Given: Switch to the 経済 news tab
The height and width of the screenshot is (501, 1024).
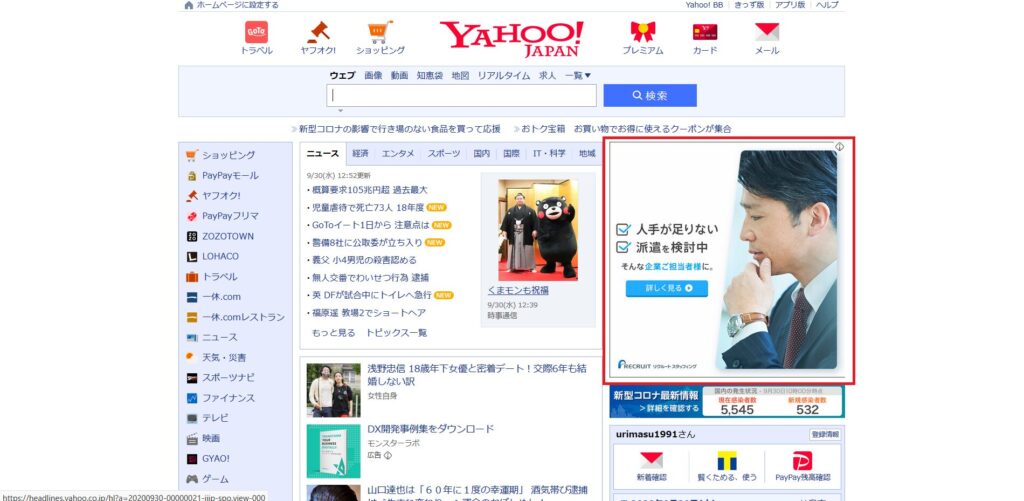Looking at the screenshot, I should pyautogui.click(x=360, y=154).
